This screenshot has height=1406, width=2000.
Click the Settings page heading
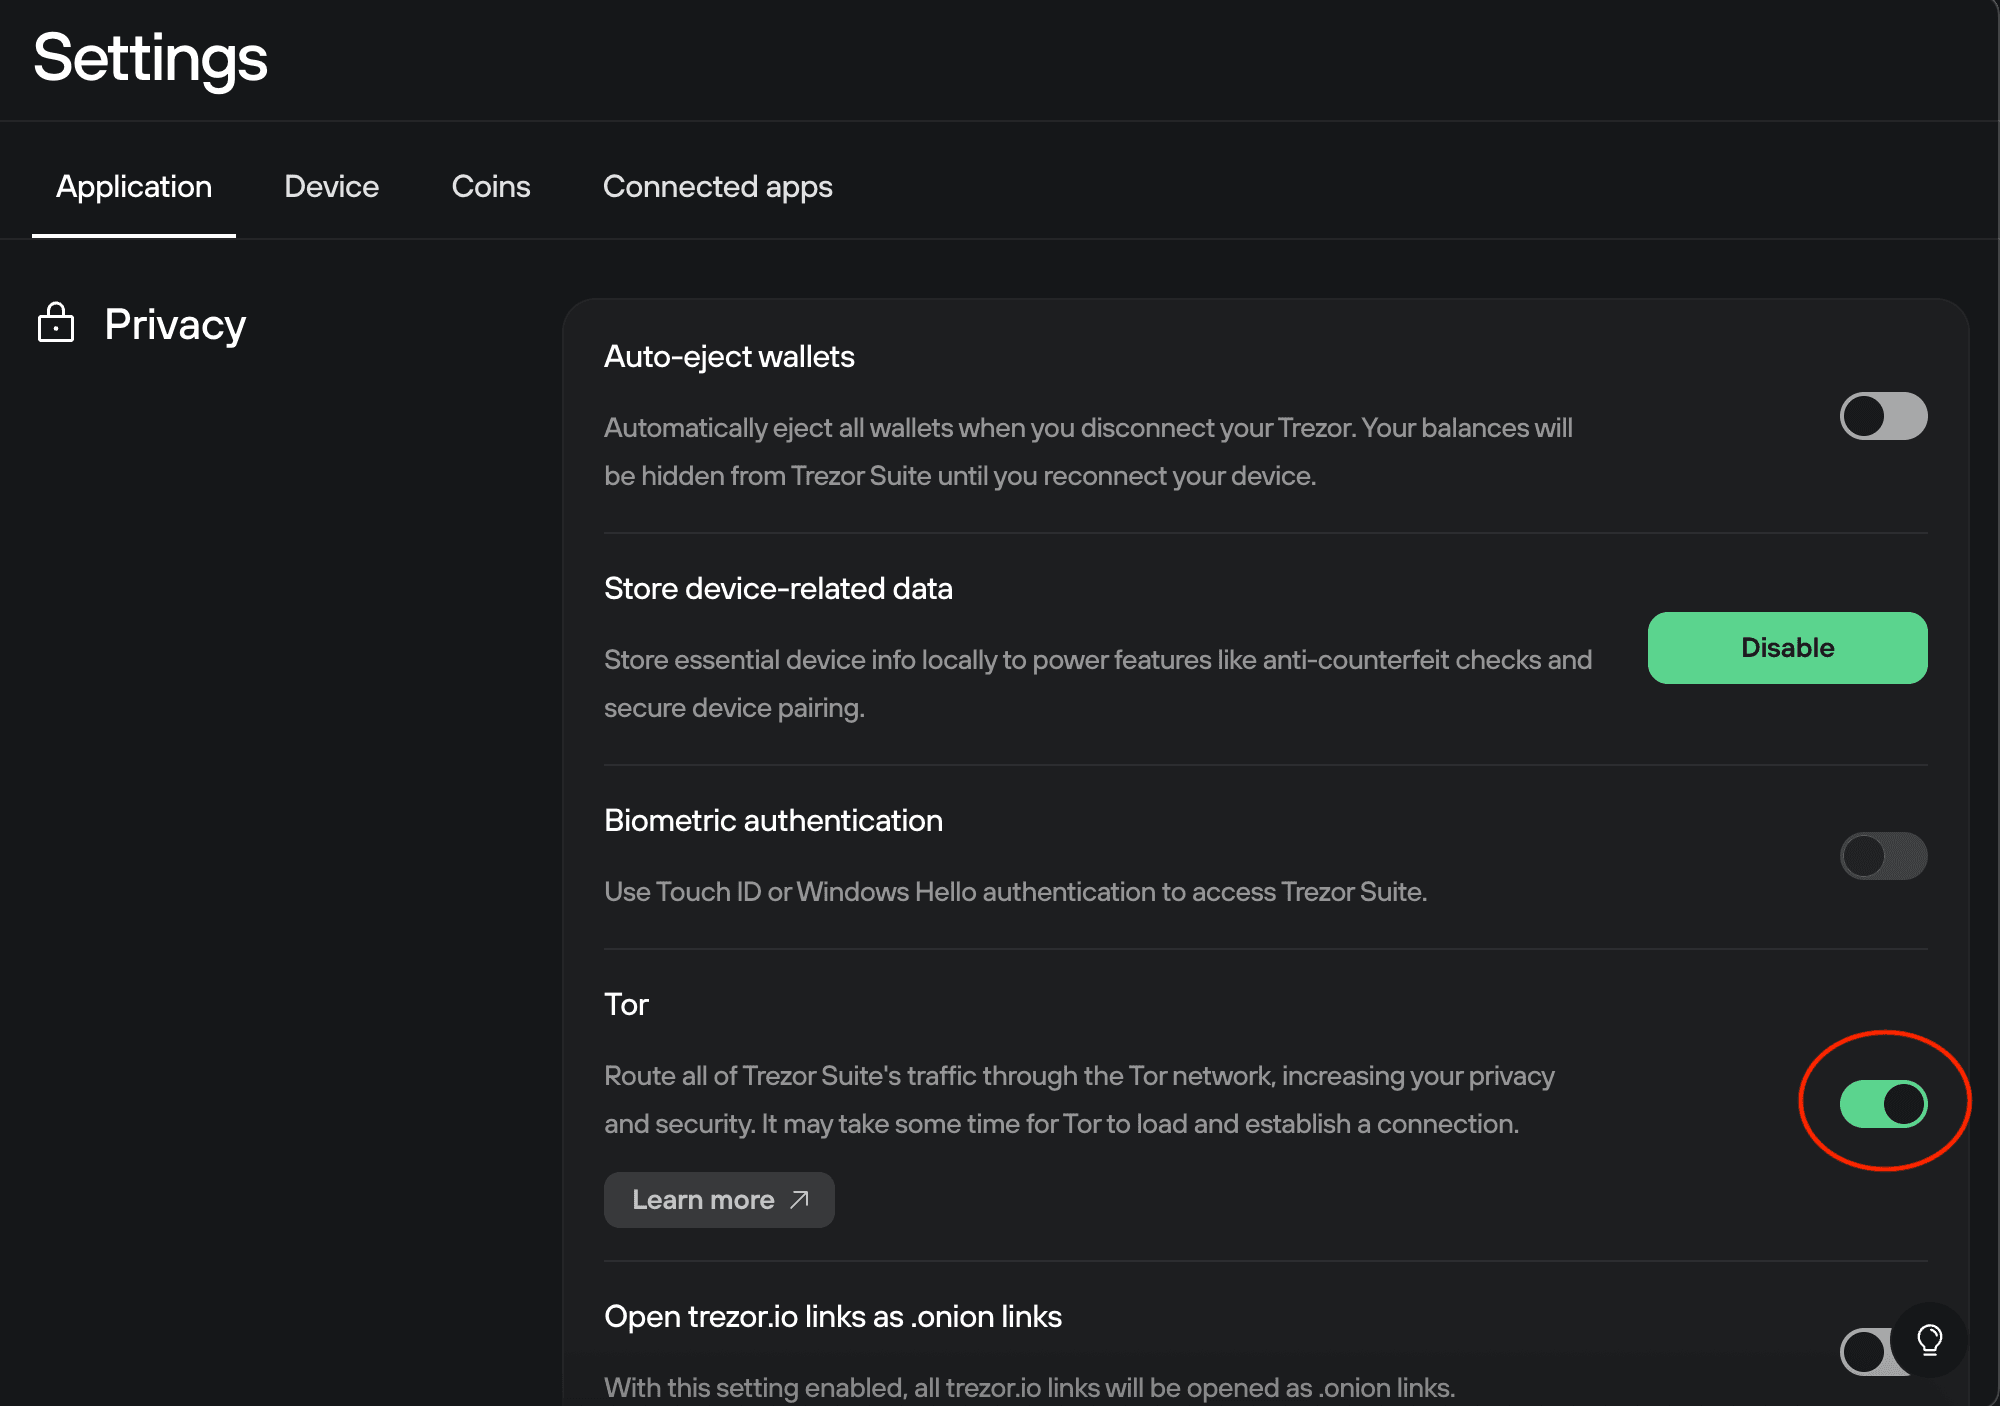pyautogui.click(x=150, y=58)
